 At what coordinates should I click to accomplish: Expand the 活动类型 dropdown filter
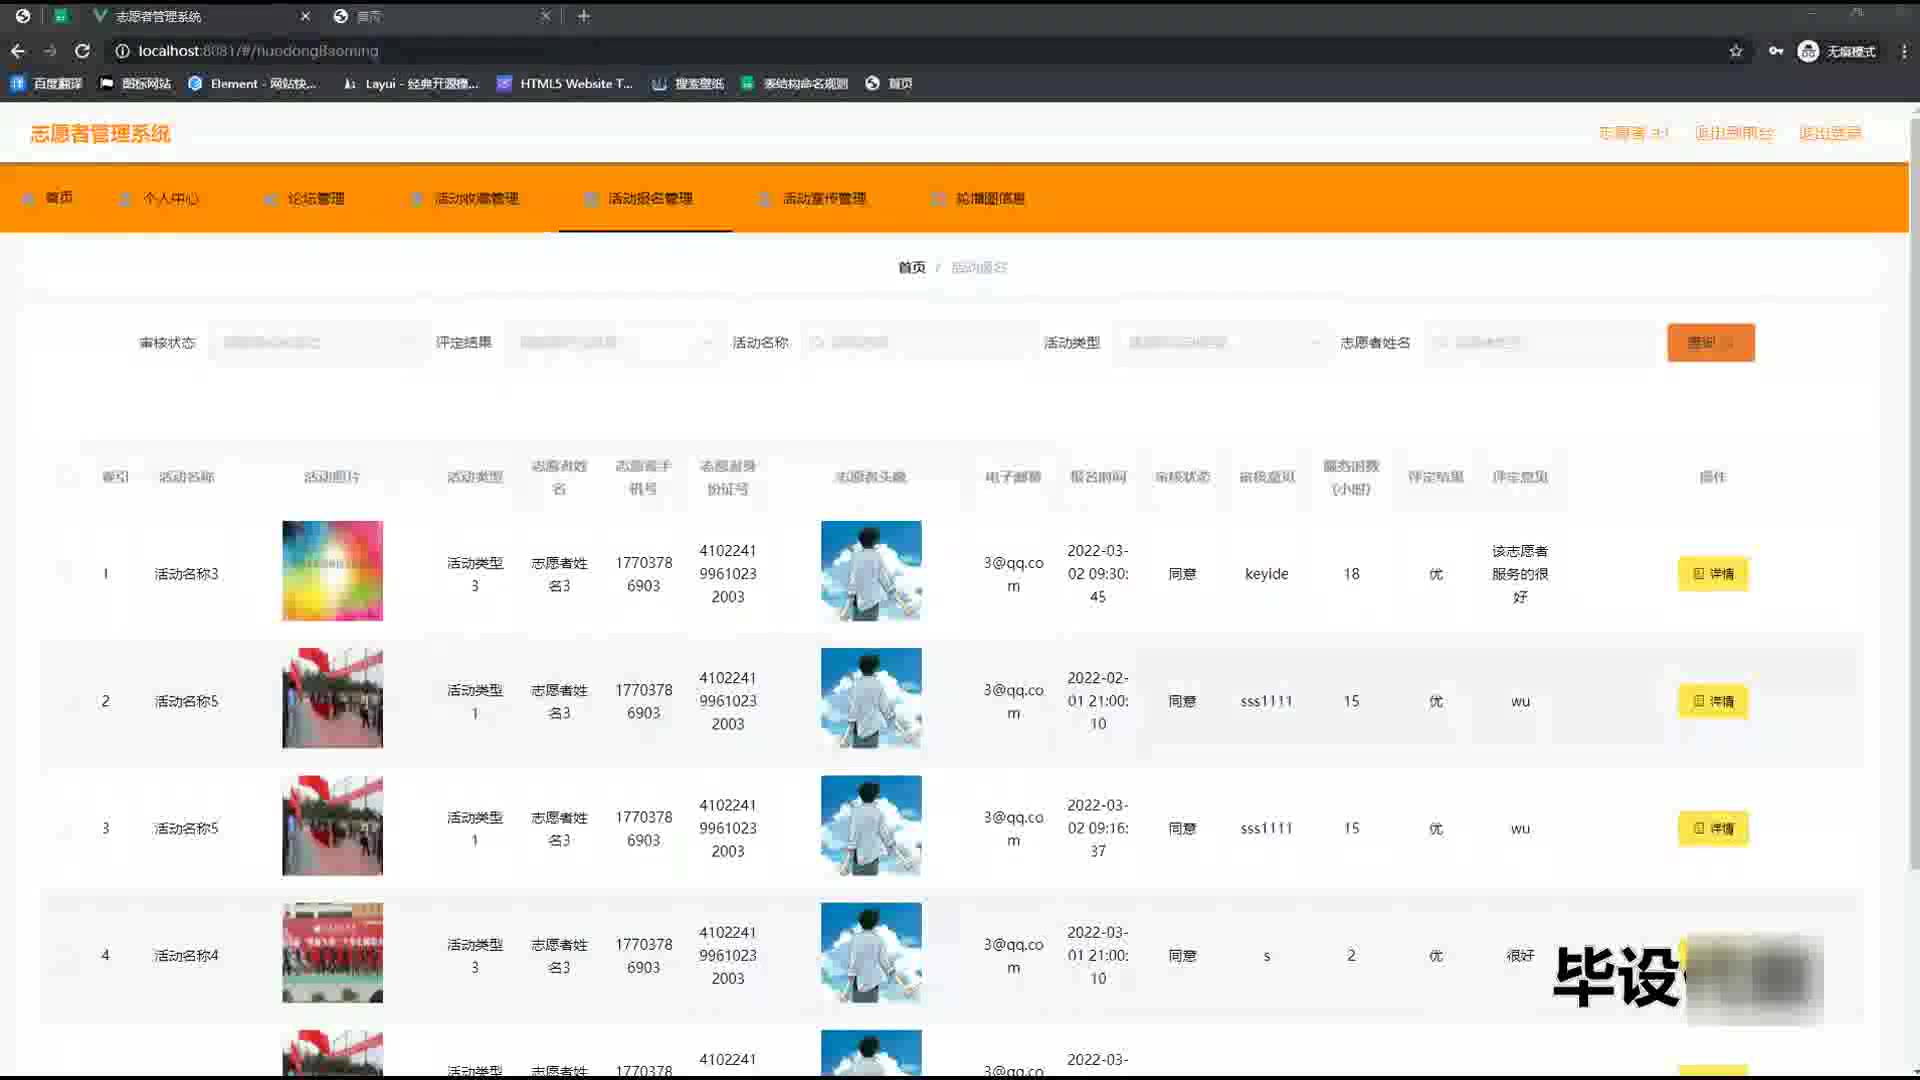[x=1222, y=343]
